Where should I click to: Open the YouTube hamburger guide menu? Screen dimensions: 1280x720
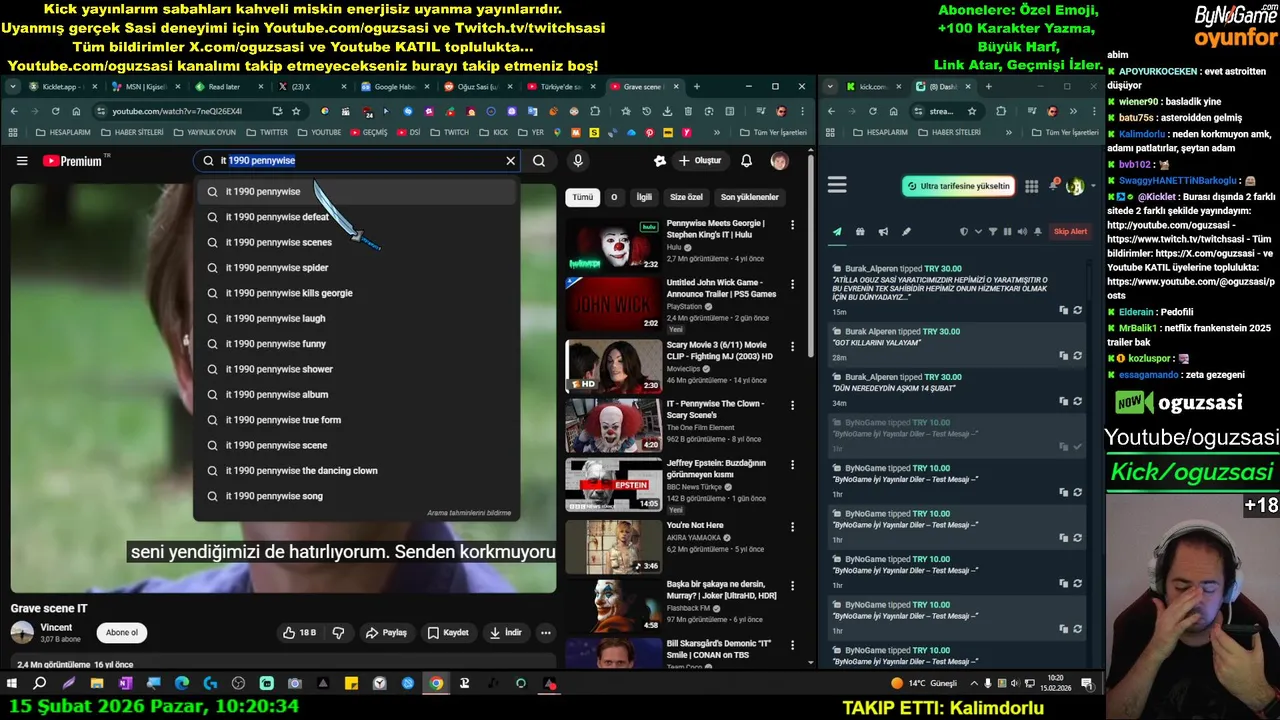(22, 161)
